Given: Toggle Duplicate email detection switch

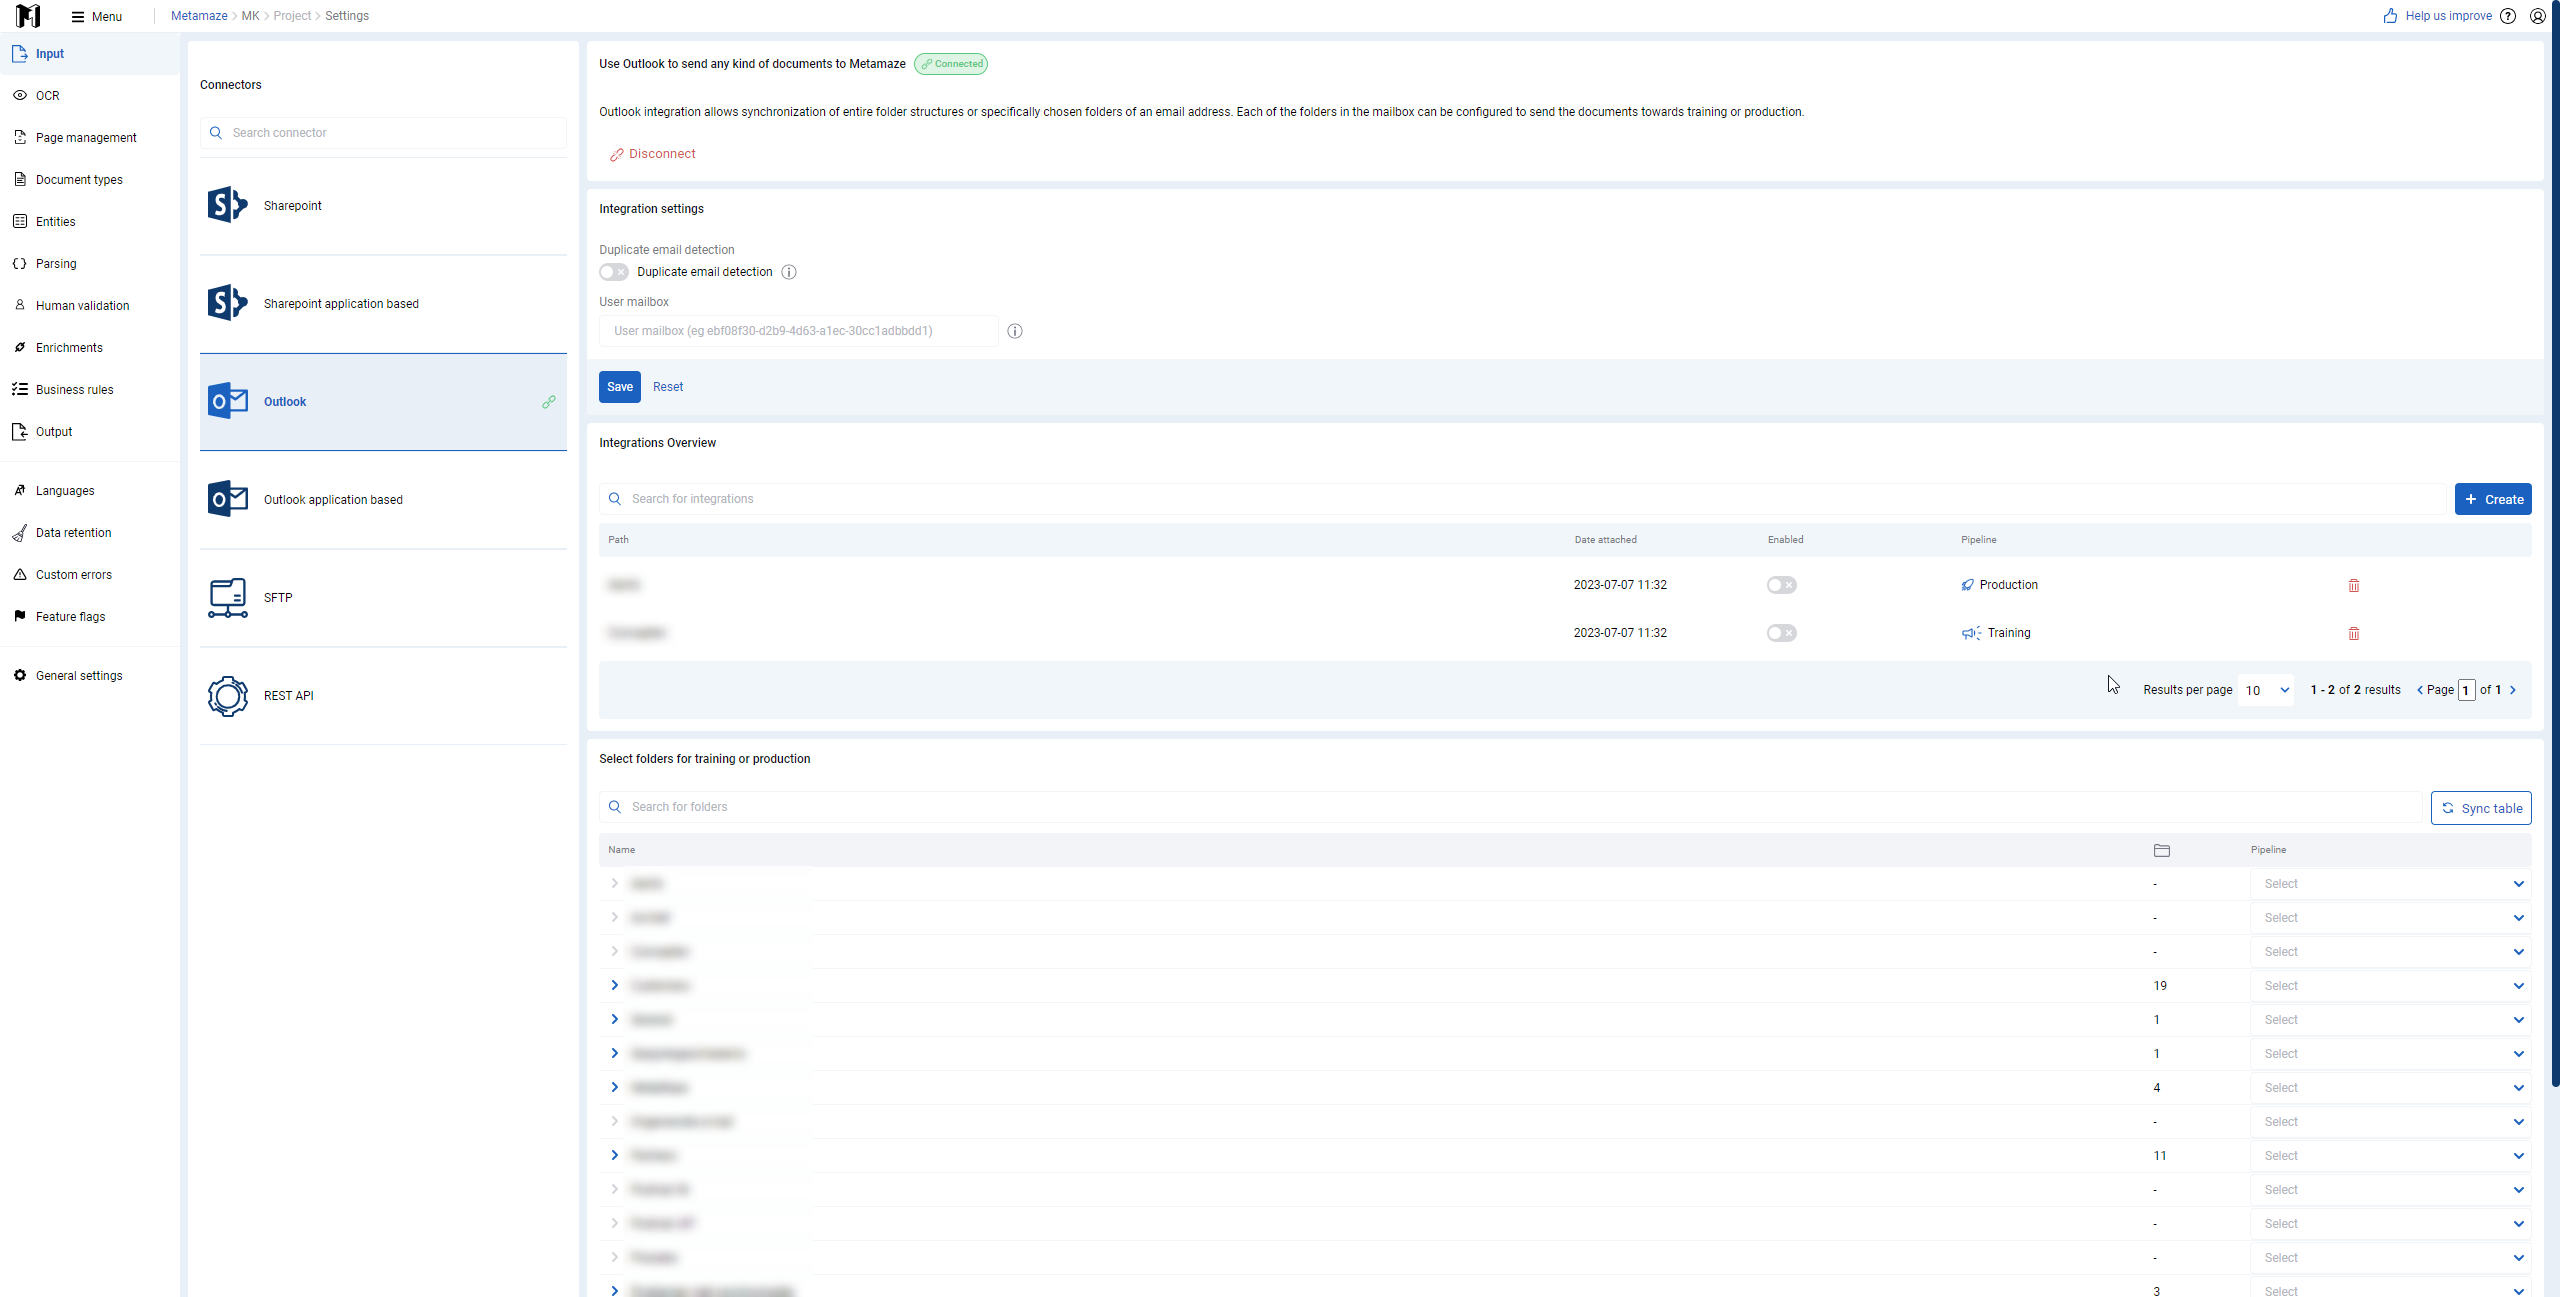Looking at the screenshot, I should point(614,272).
